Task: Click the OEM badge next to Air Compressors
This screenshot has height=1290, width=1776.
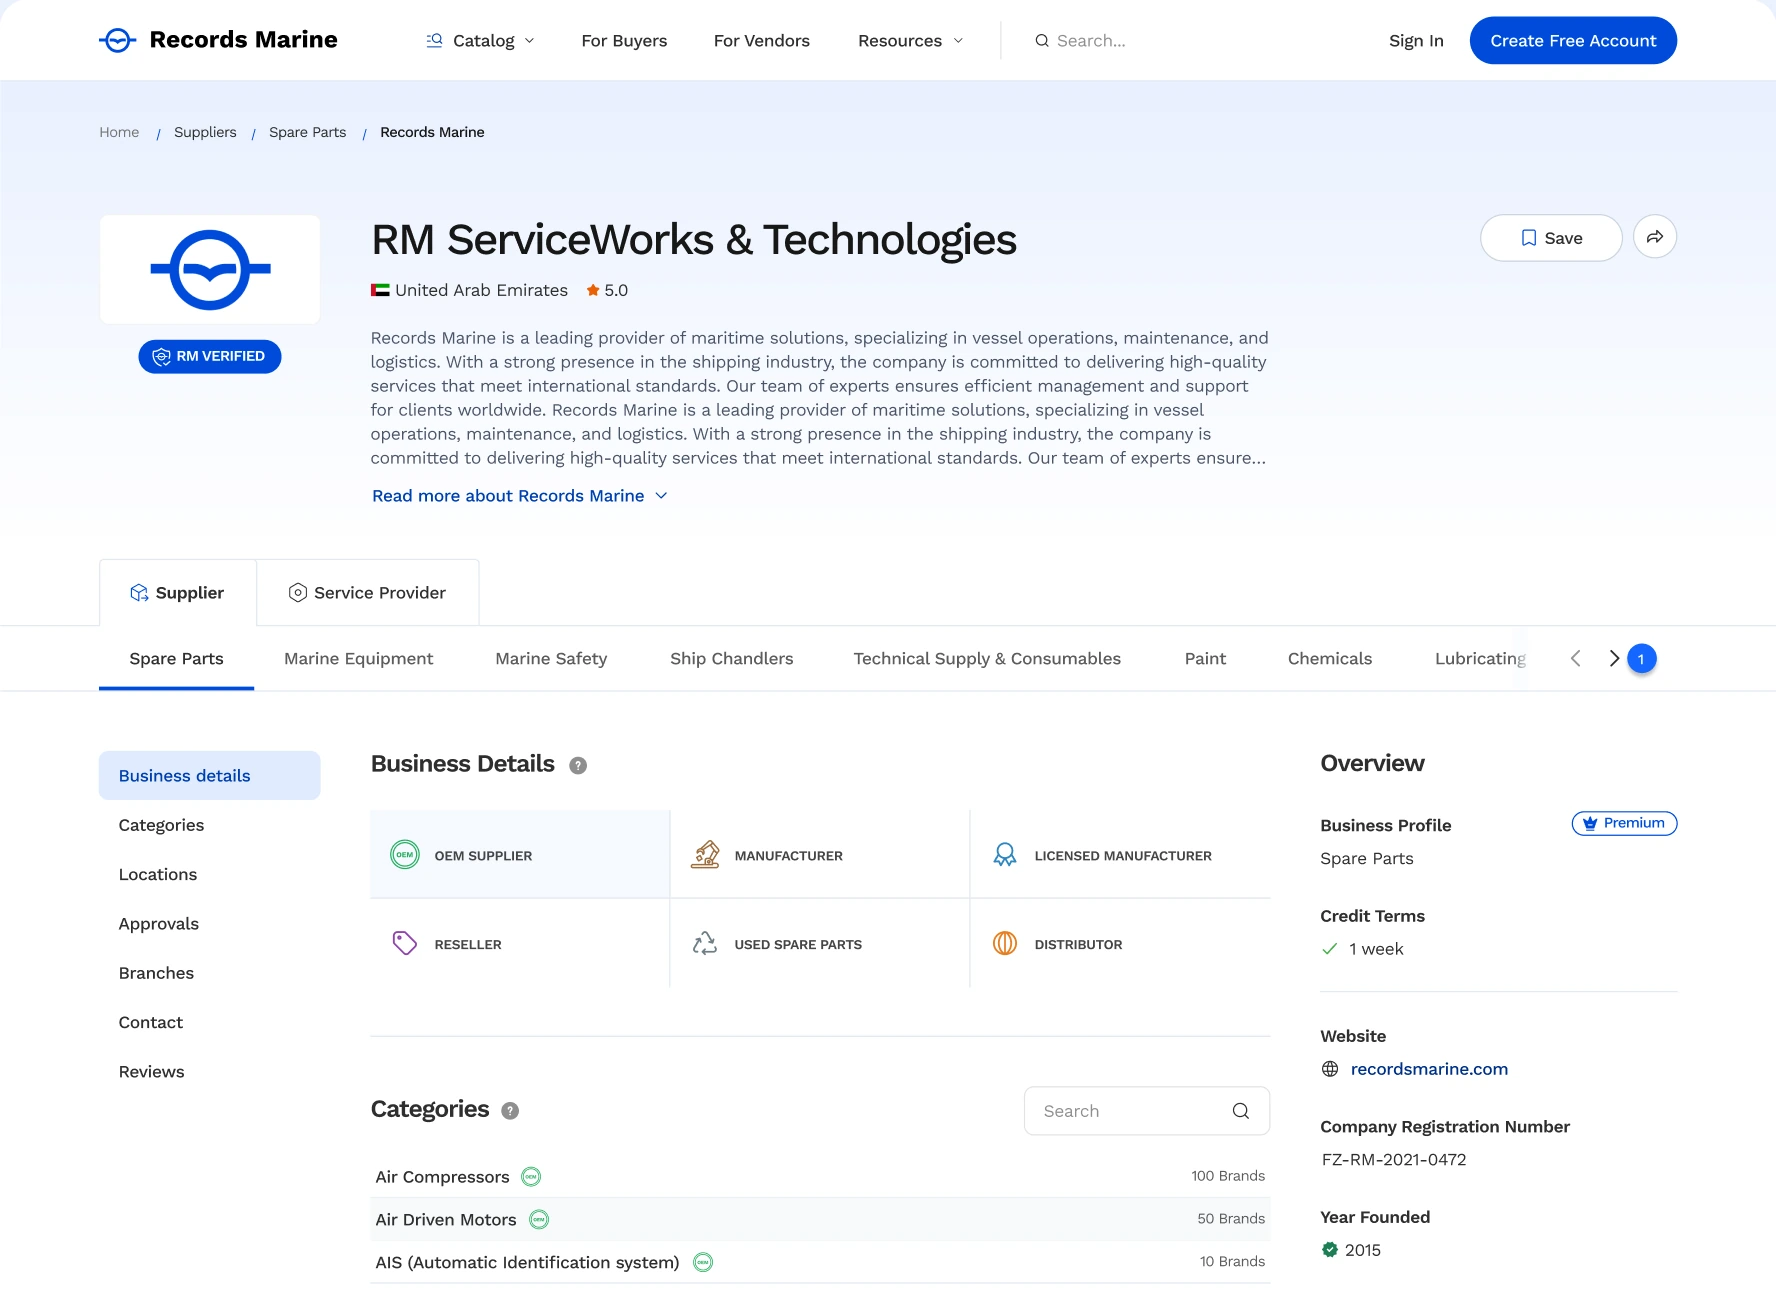Action: pos(532,1177)
